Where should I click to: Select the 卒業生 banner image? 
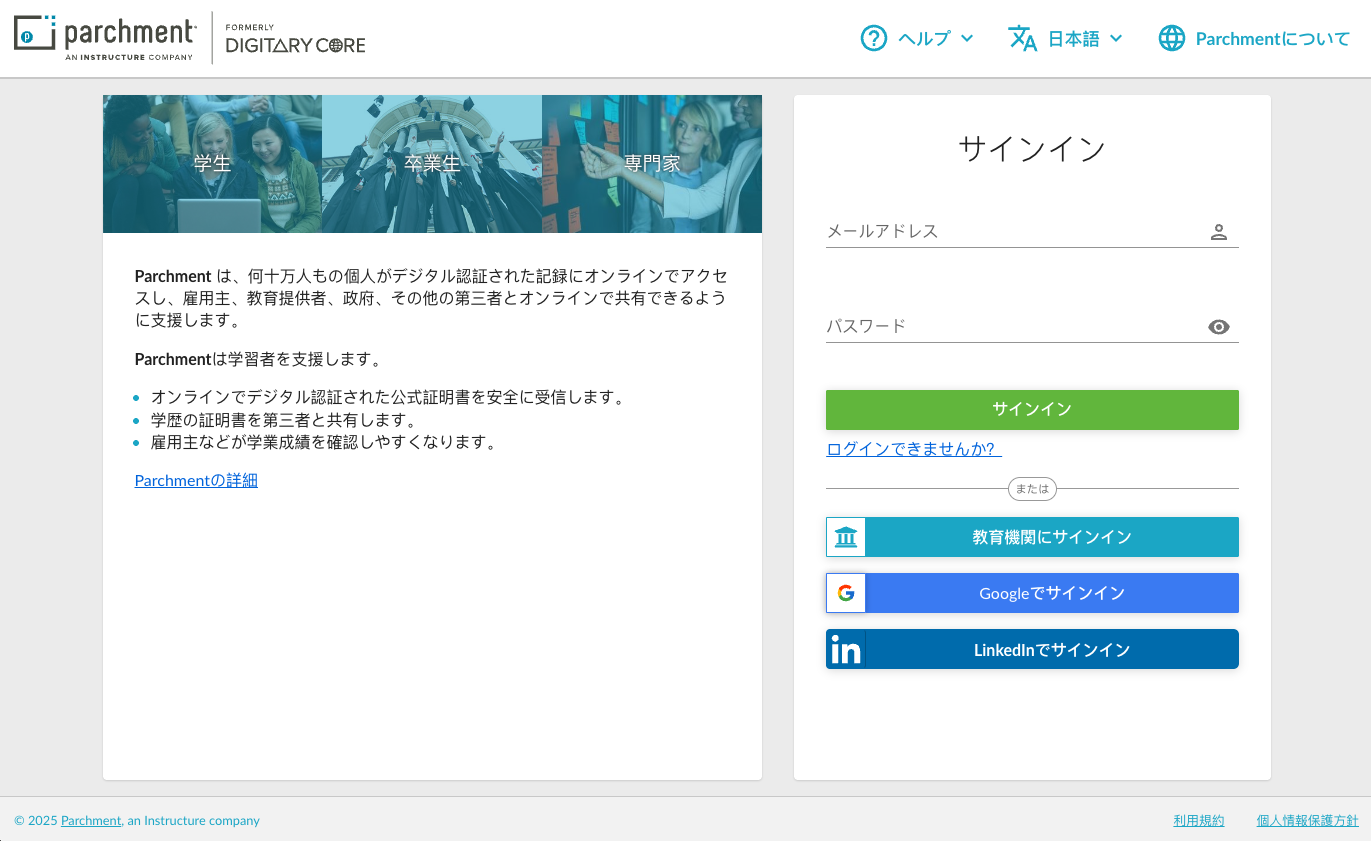coord(432,164)
